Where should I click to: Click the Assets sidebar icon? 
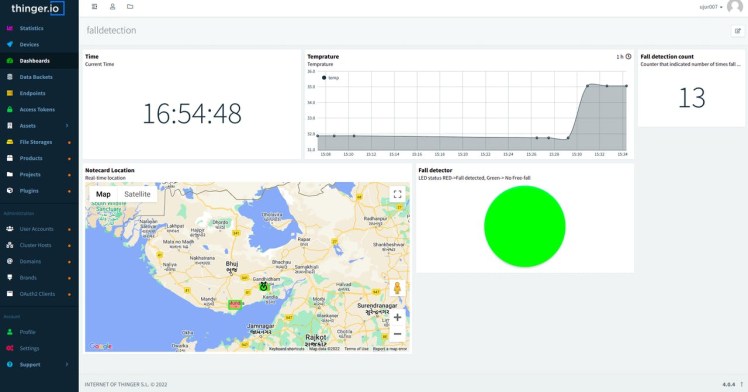click(10, 125)
